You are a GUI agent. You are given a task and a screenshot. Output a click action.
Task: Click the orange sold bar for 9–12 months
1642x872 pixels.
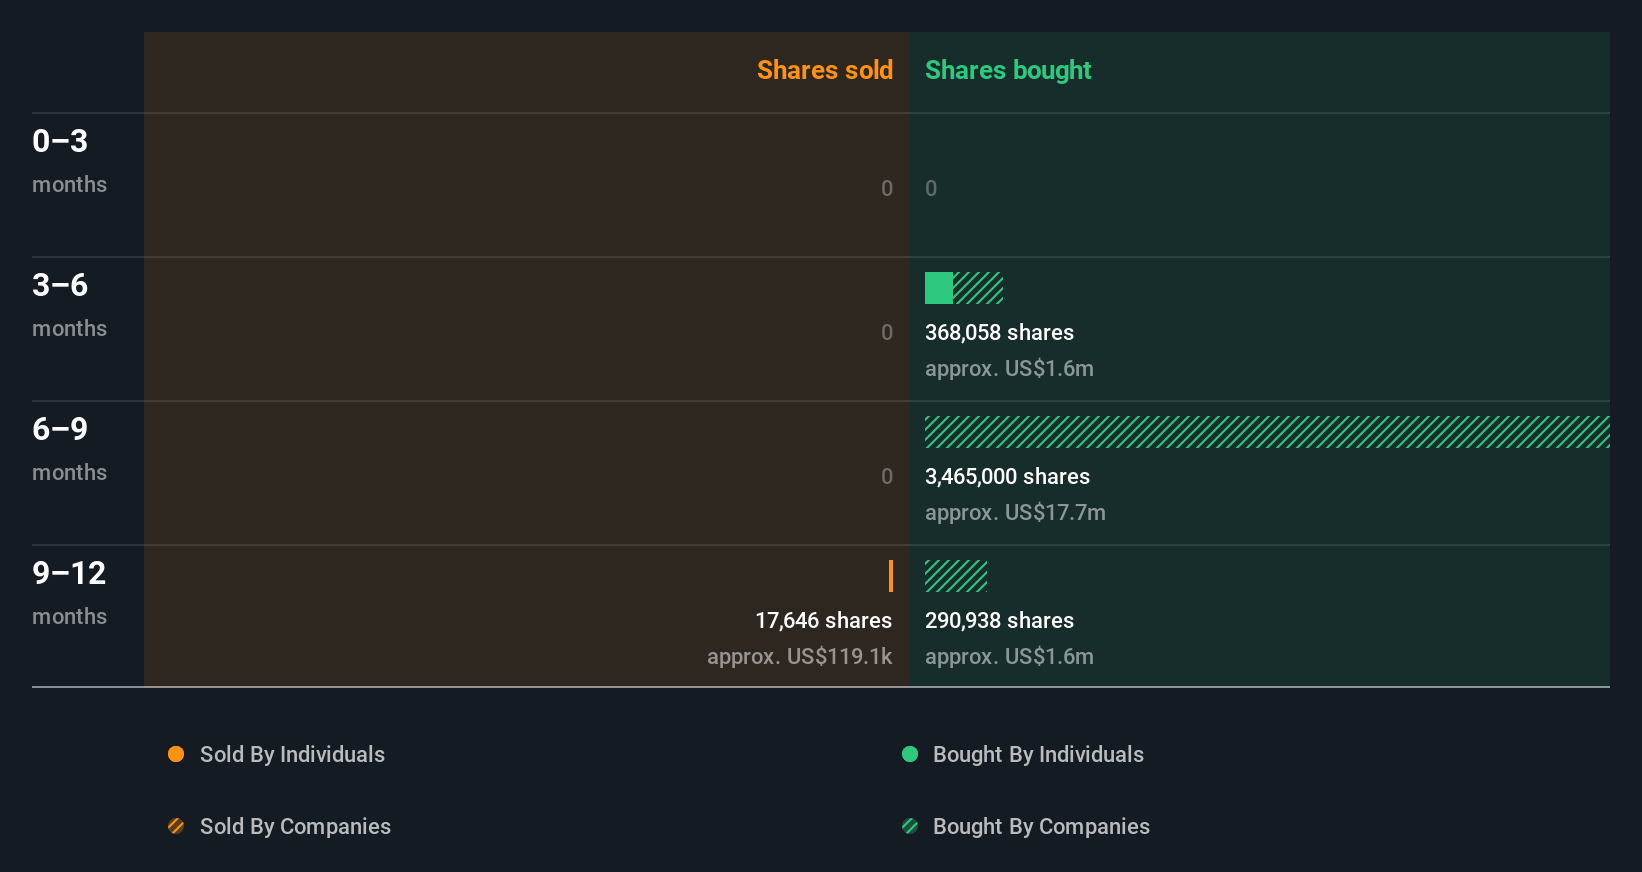point(891,576)
